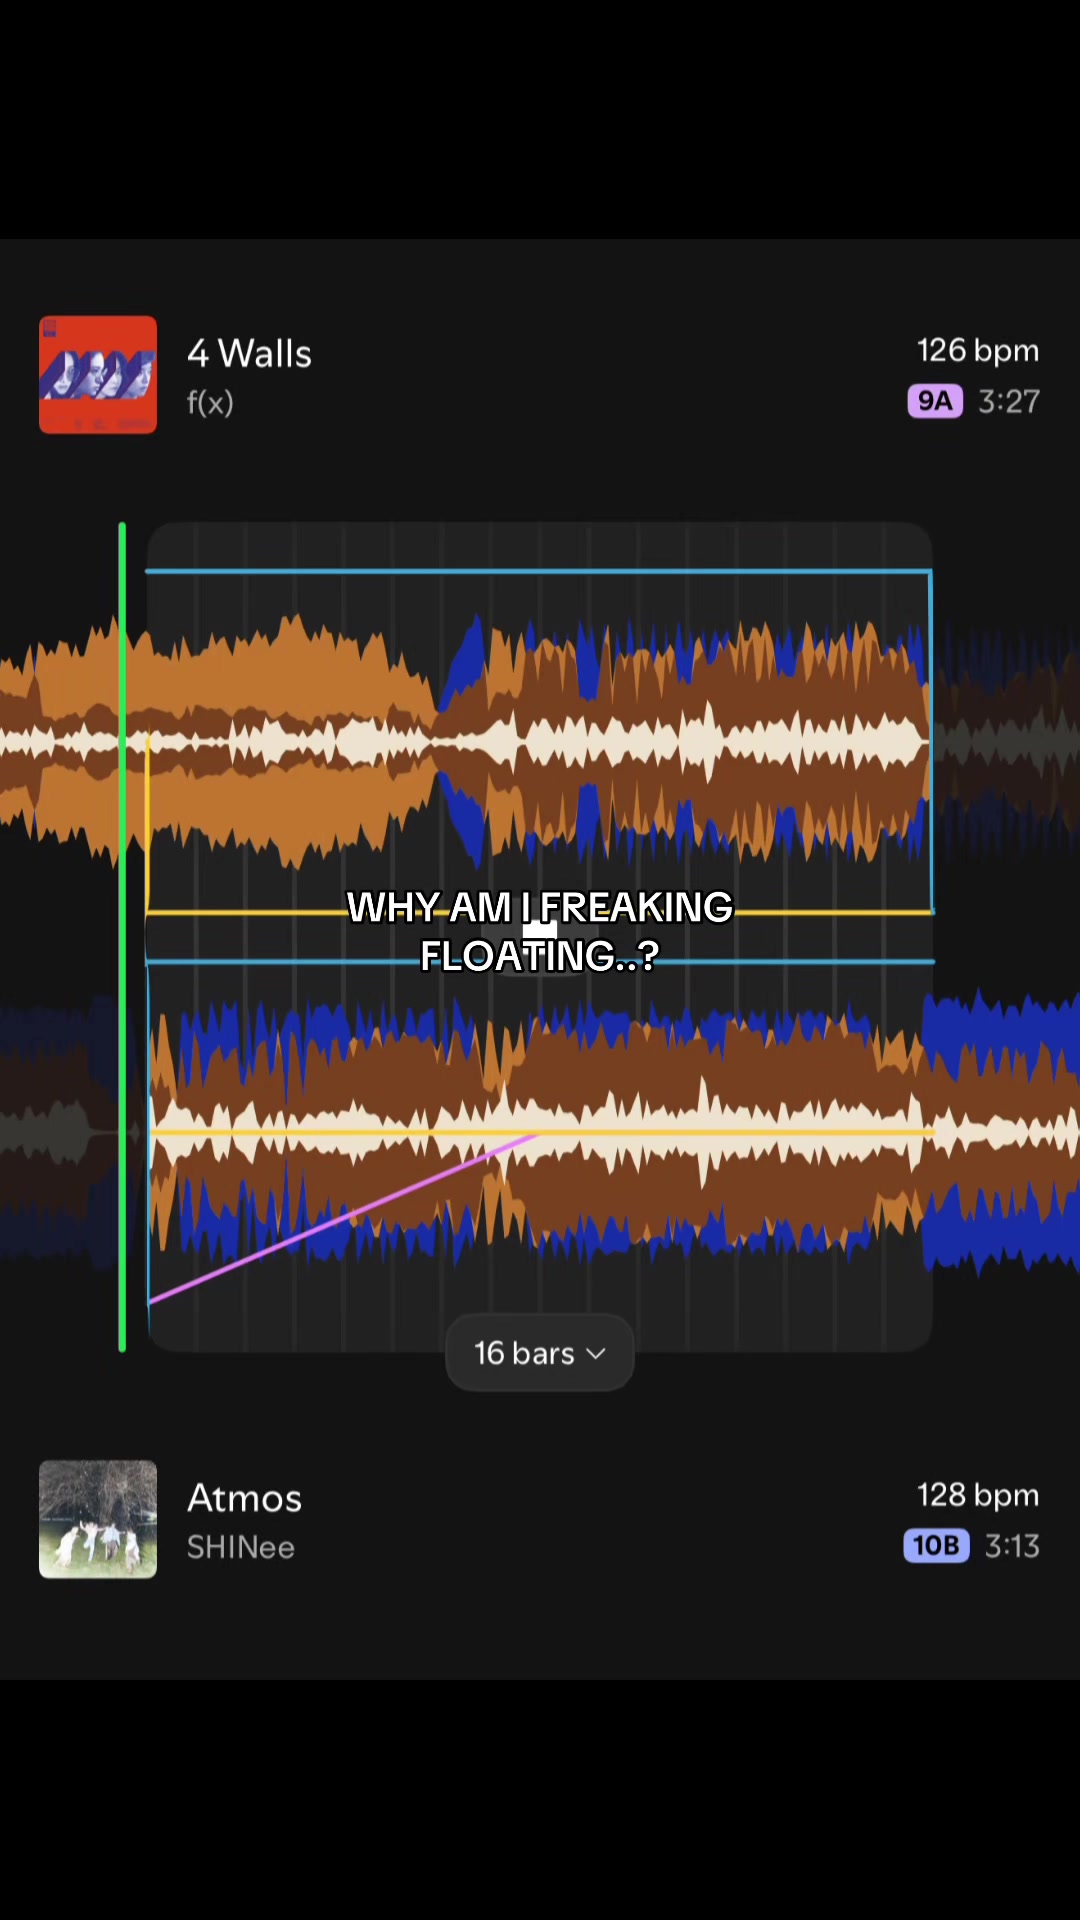
Task: Click the 128 bpm tempo label
Action: pos(978,1495)
